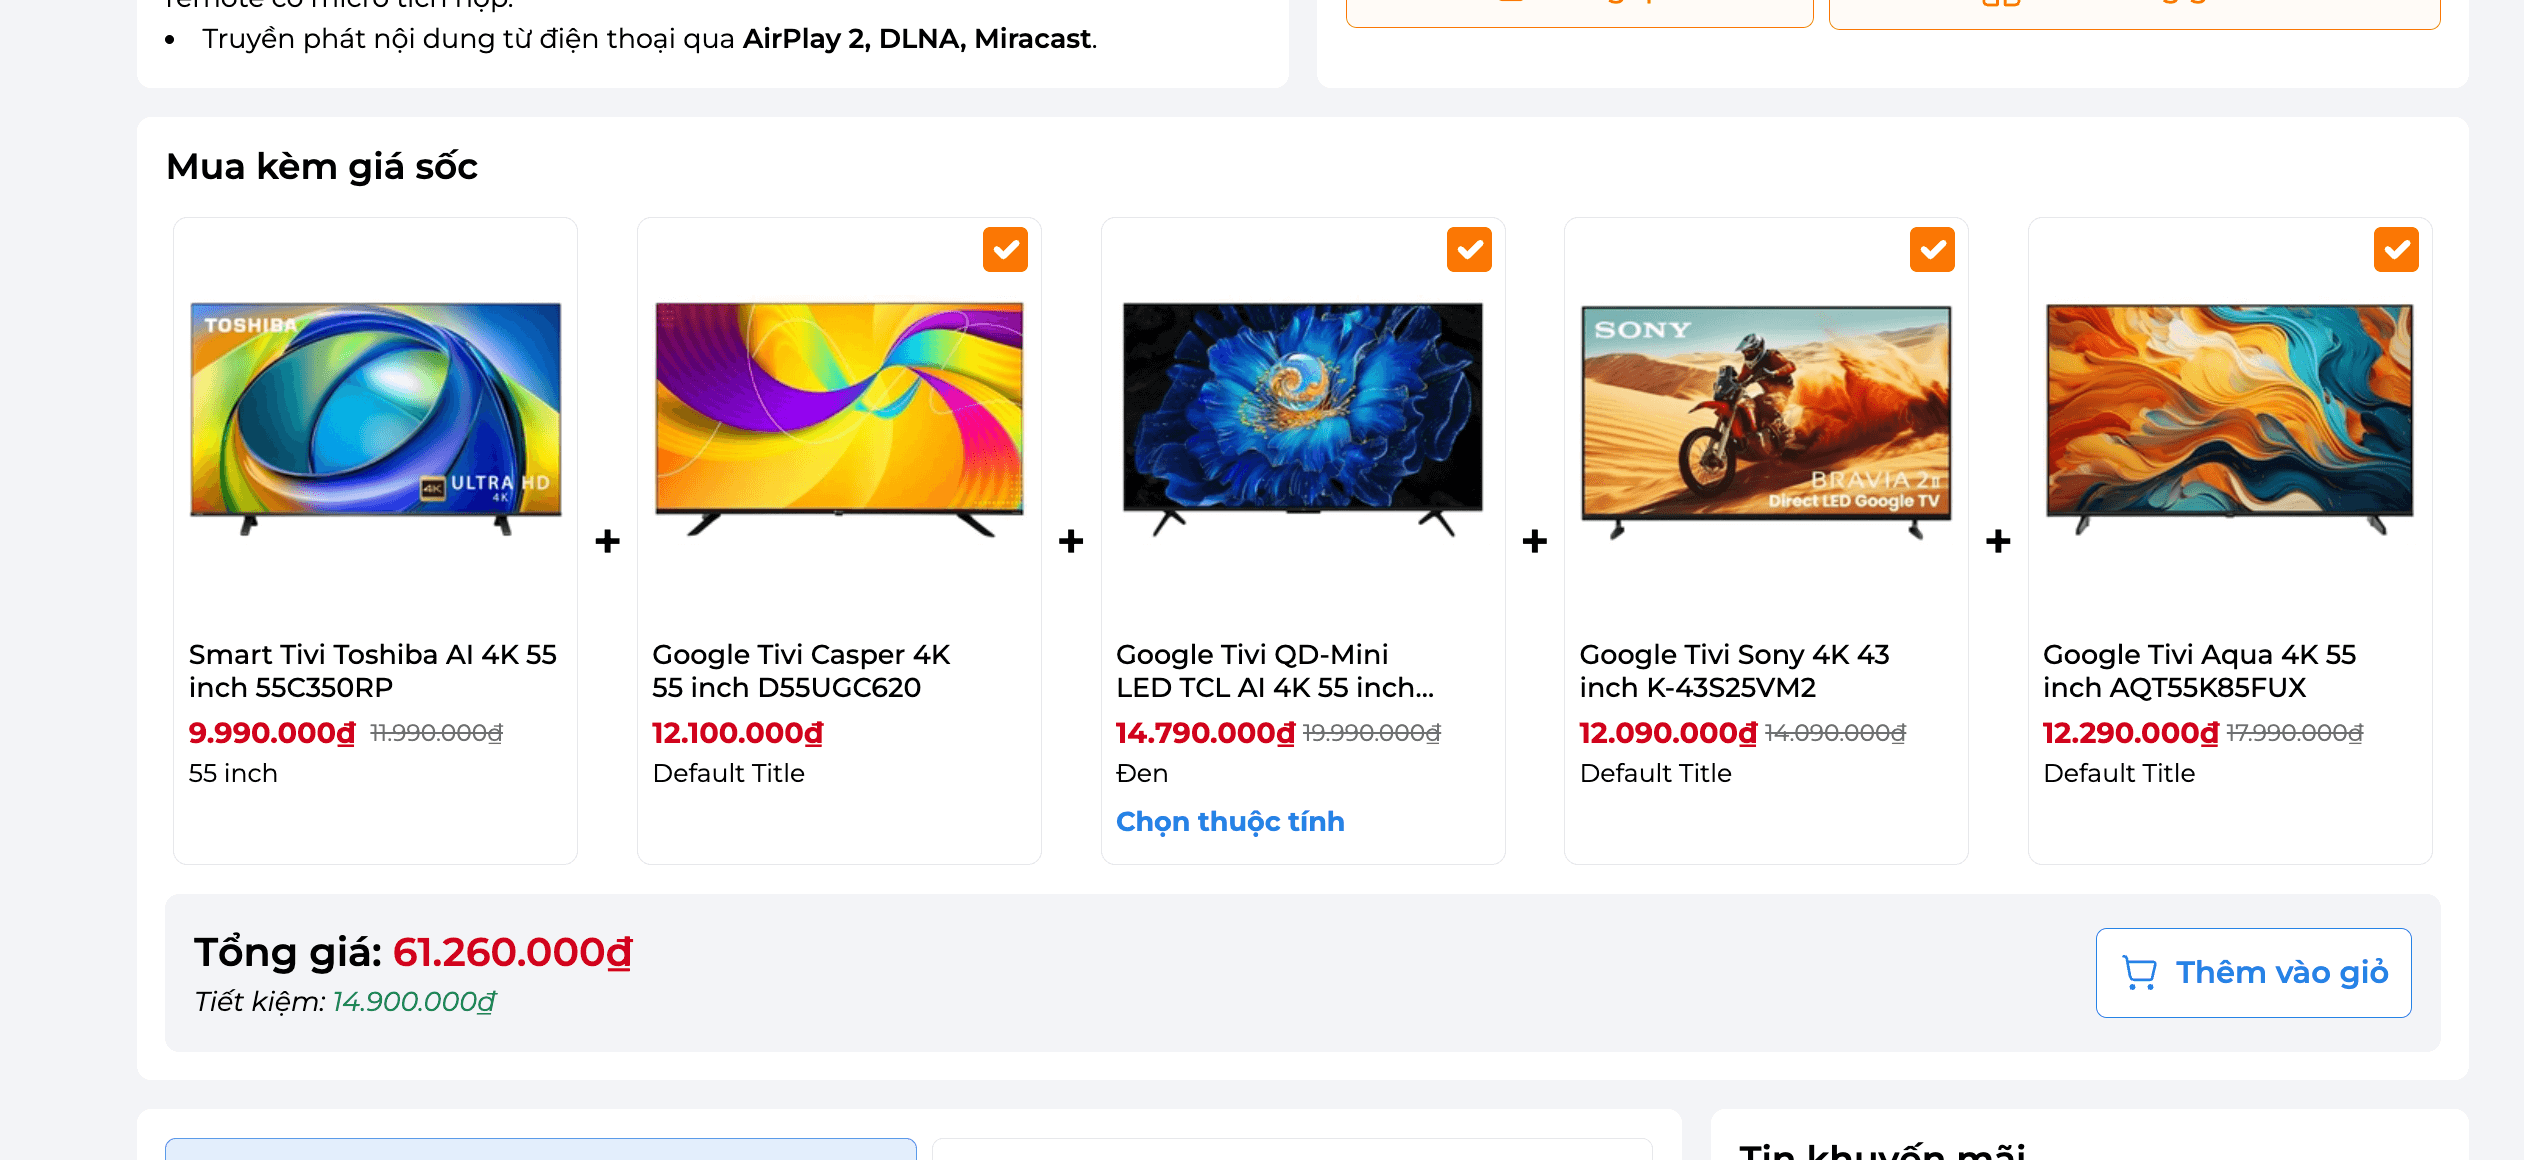Open Google Tivi QD-Mini LED TCL link
The image size is (2524, 1160).
coord(1275,671)
